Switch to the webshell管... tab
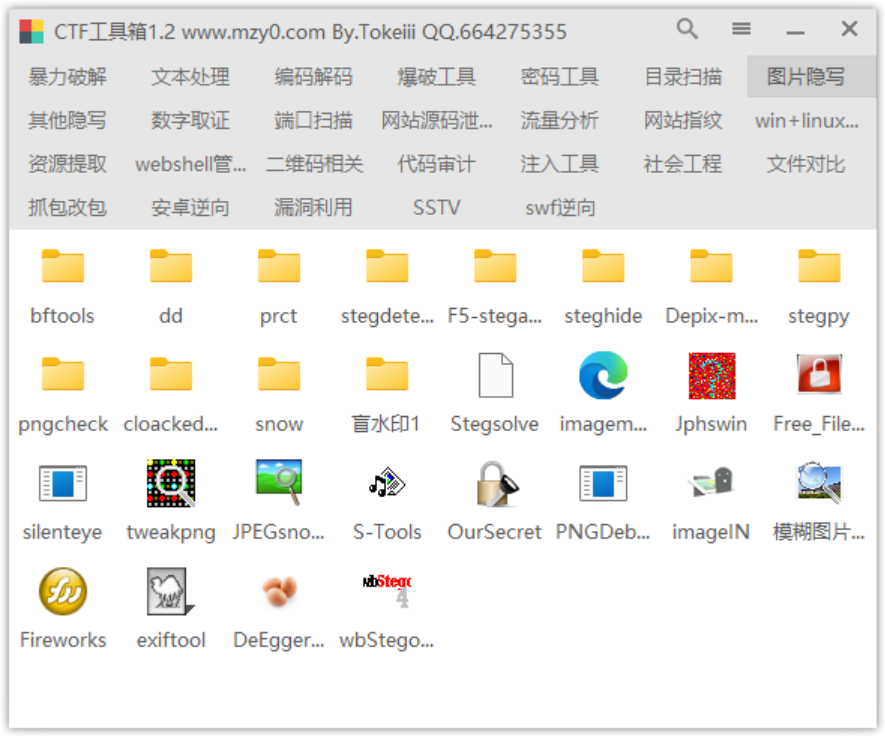Image resolution: width=885 pixels, height=736 pixels. (191, 164)
